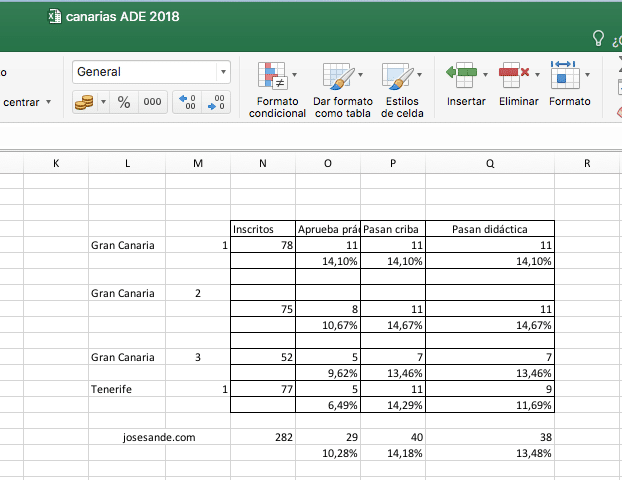Apply percent style with % button
This screenshot has width=622, height=480.
click(124, 102)
